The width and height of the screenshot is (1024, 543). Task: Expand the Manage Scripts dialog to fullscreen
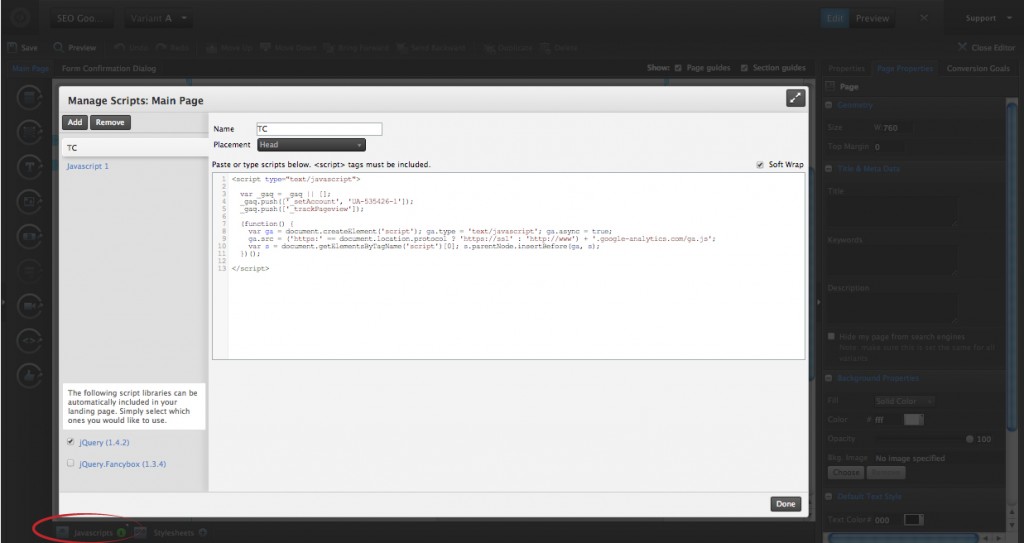coord(796,98)
